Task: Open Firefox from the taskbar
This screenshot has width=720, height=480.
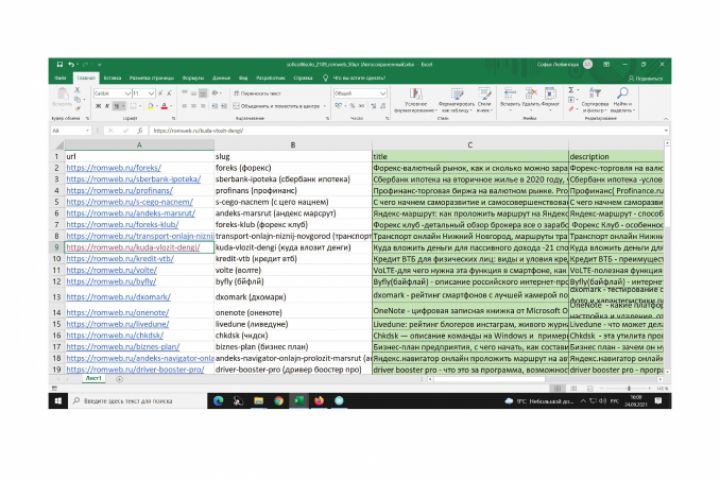Action: click(319, 401)
